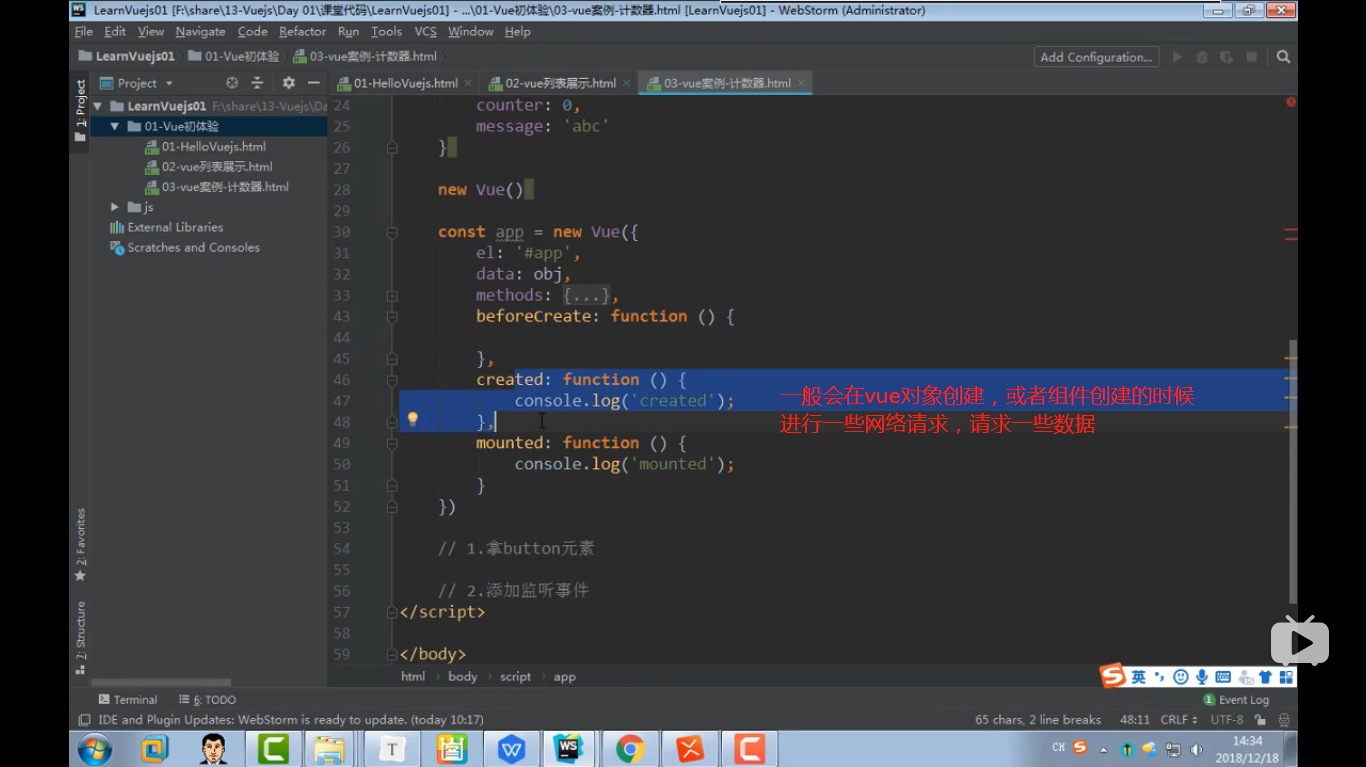Click the Sogou microphone voice input icon
This screenshot has height=767, width=1366.
(x=1201, y=677)
